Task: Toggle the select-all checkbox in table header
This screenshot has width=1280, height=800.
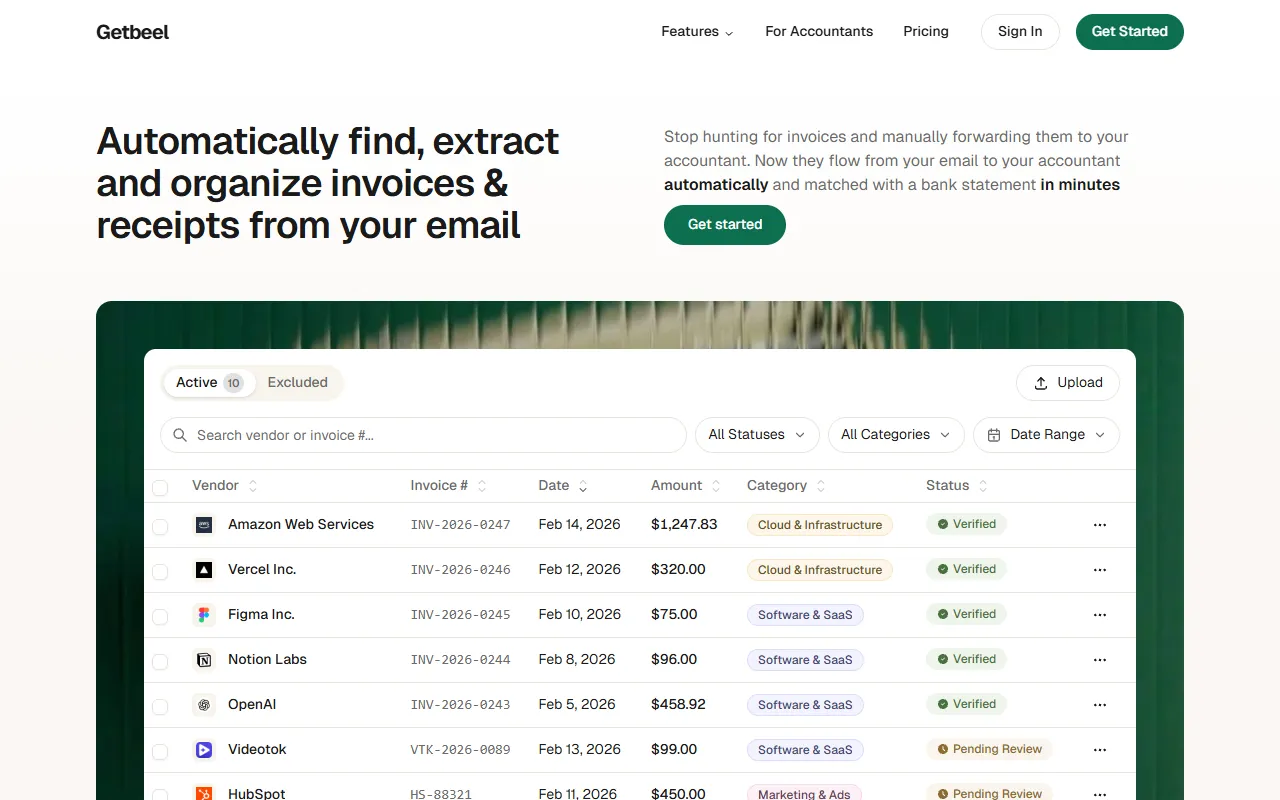Action: [x=160, y=488]
